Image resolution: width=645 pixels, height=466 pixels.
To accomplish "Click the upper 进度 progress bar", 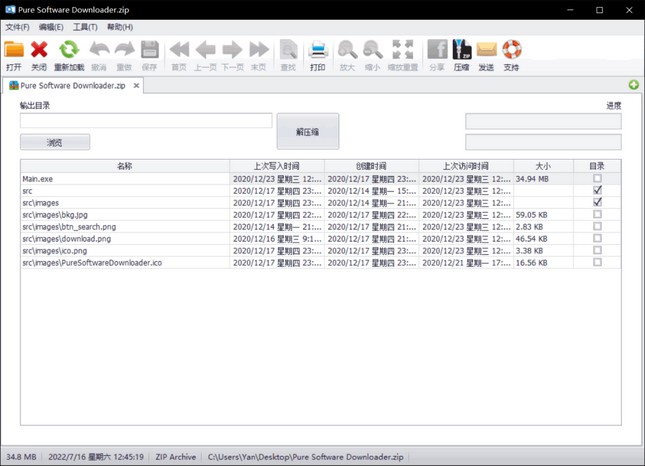I will [x=543, y=121].
